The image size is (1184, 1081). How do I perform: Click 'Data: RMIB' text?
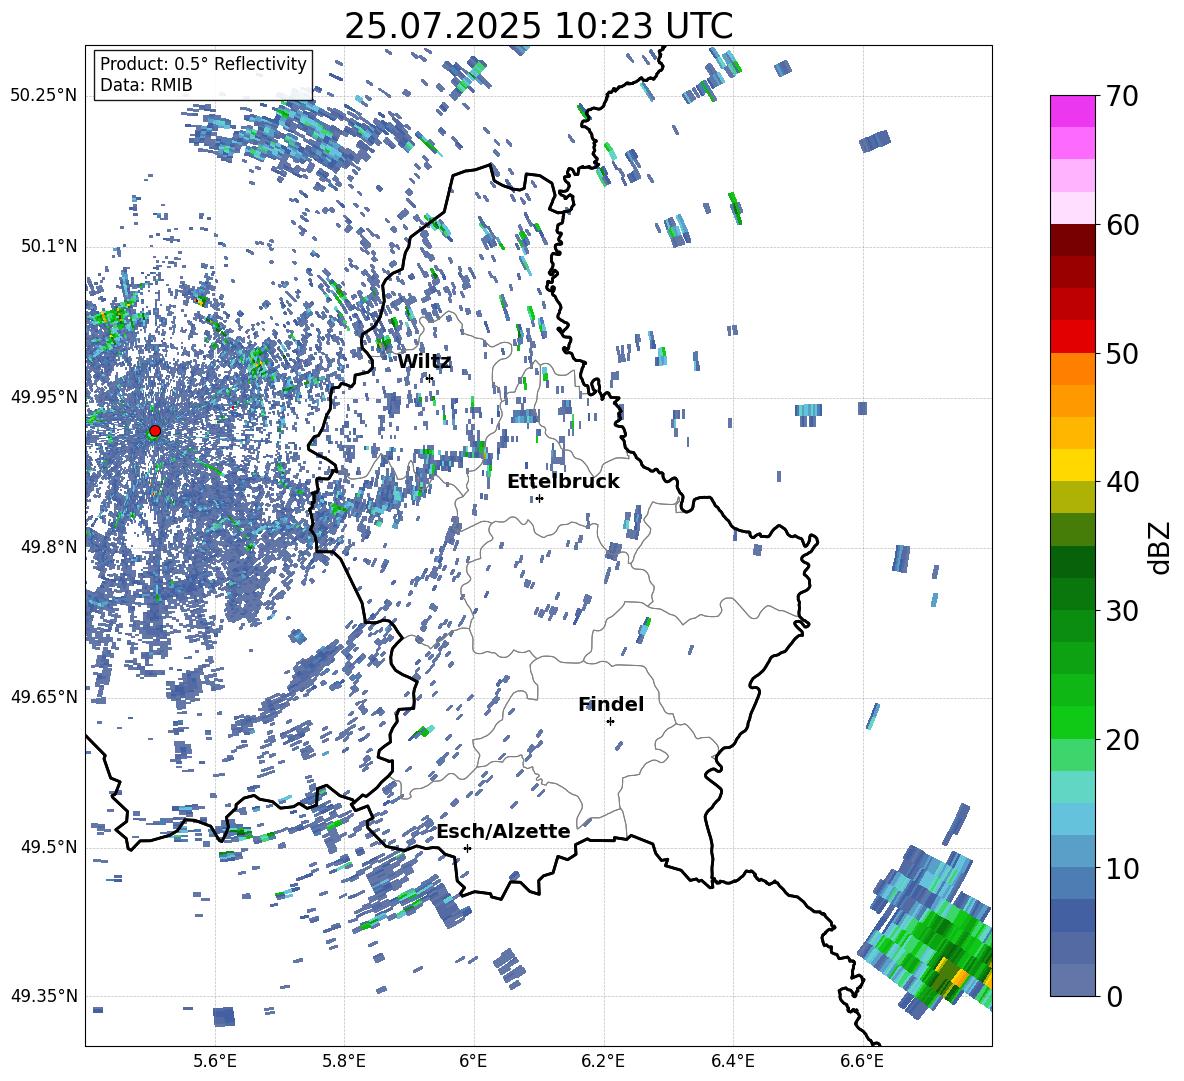(x=146, y=85)
